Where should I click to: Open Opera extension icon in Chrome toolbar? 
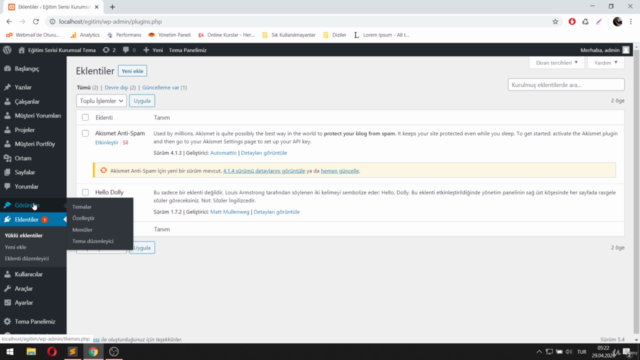[x=572, y=22]
